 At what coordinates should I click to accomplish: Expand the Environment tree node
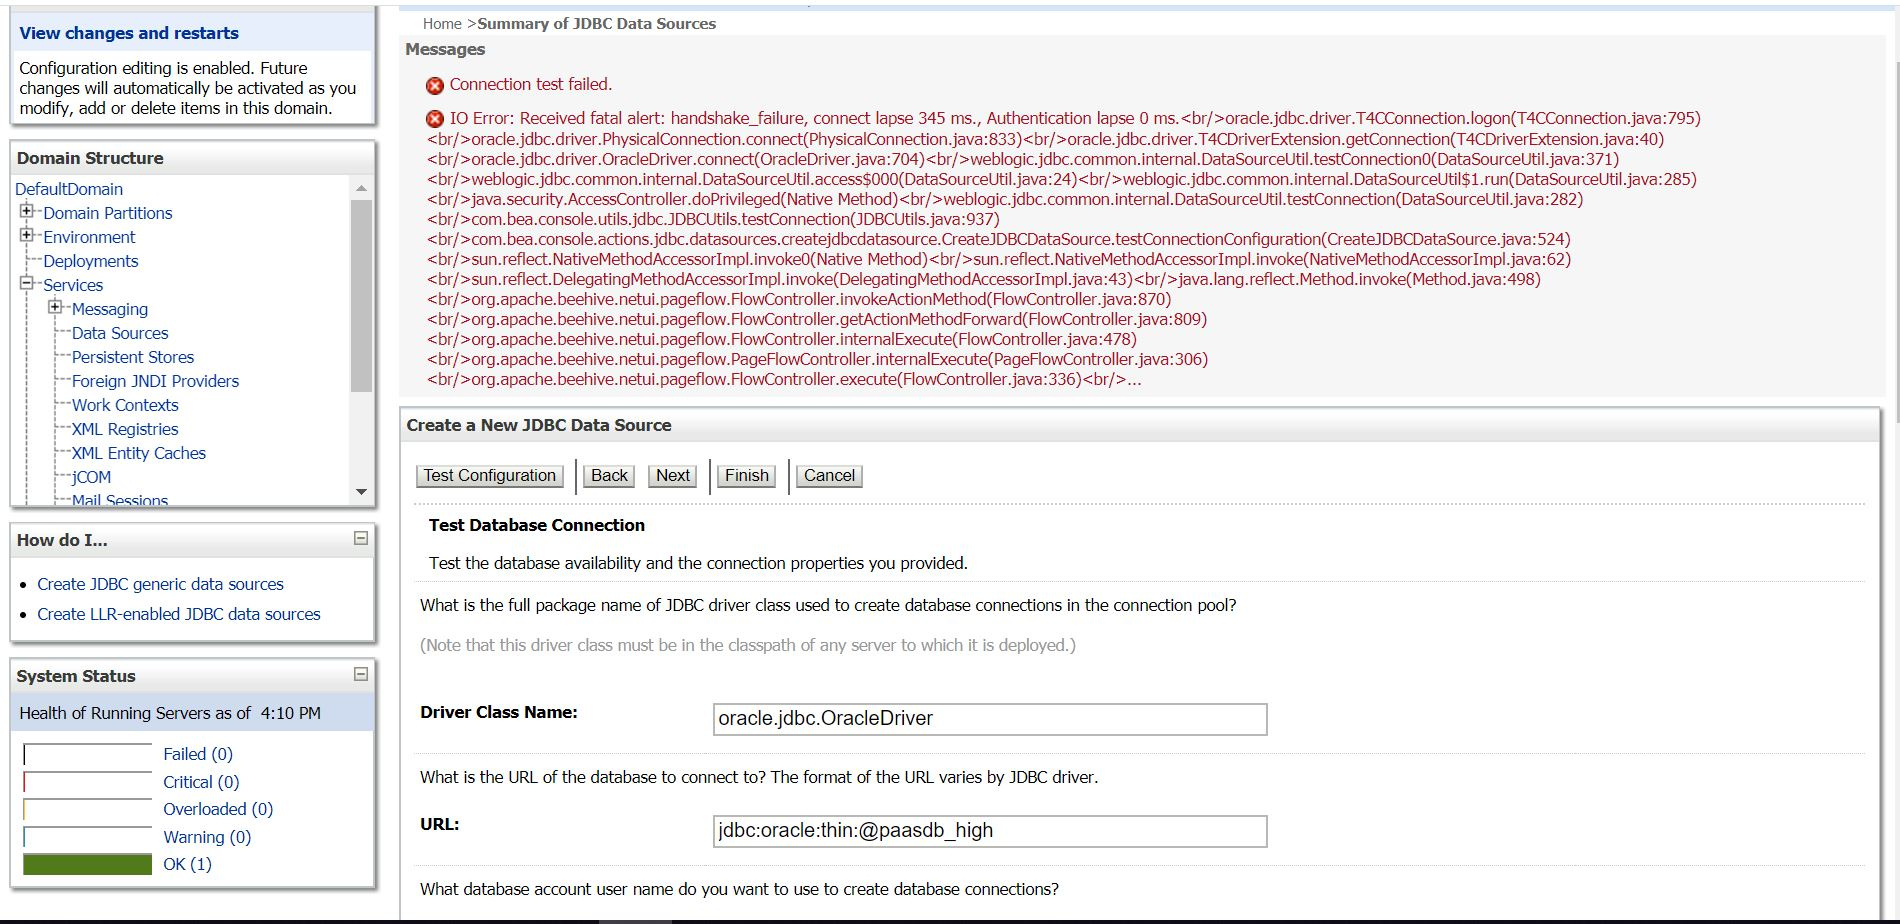click(27, 235)
